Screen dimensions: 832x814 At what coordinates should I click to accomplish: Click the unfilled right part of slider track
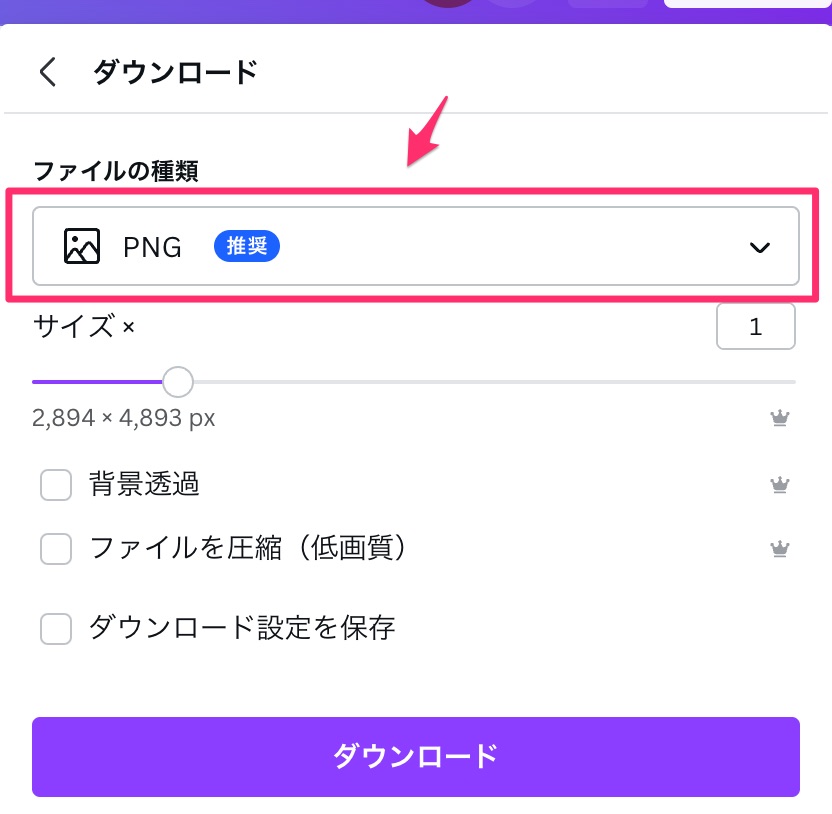pos(495,382)
